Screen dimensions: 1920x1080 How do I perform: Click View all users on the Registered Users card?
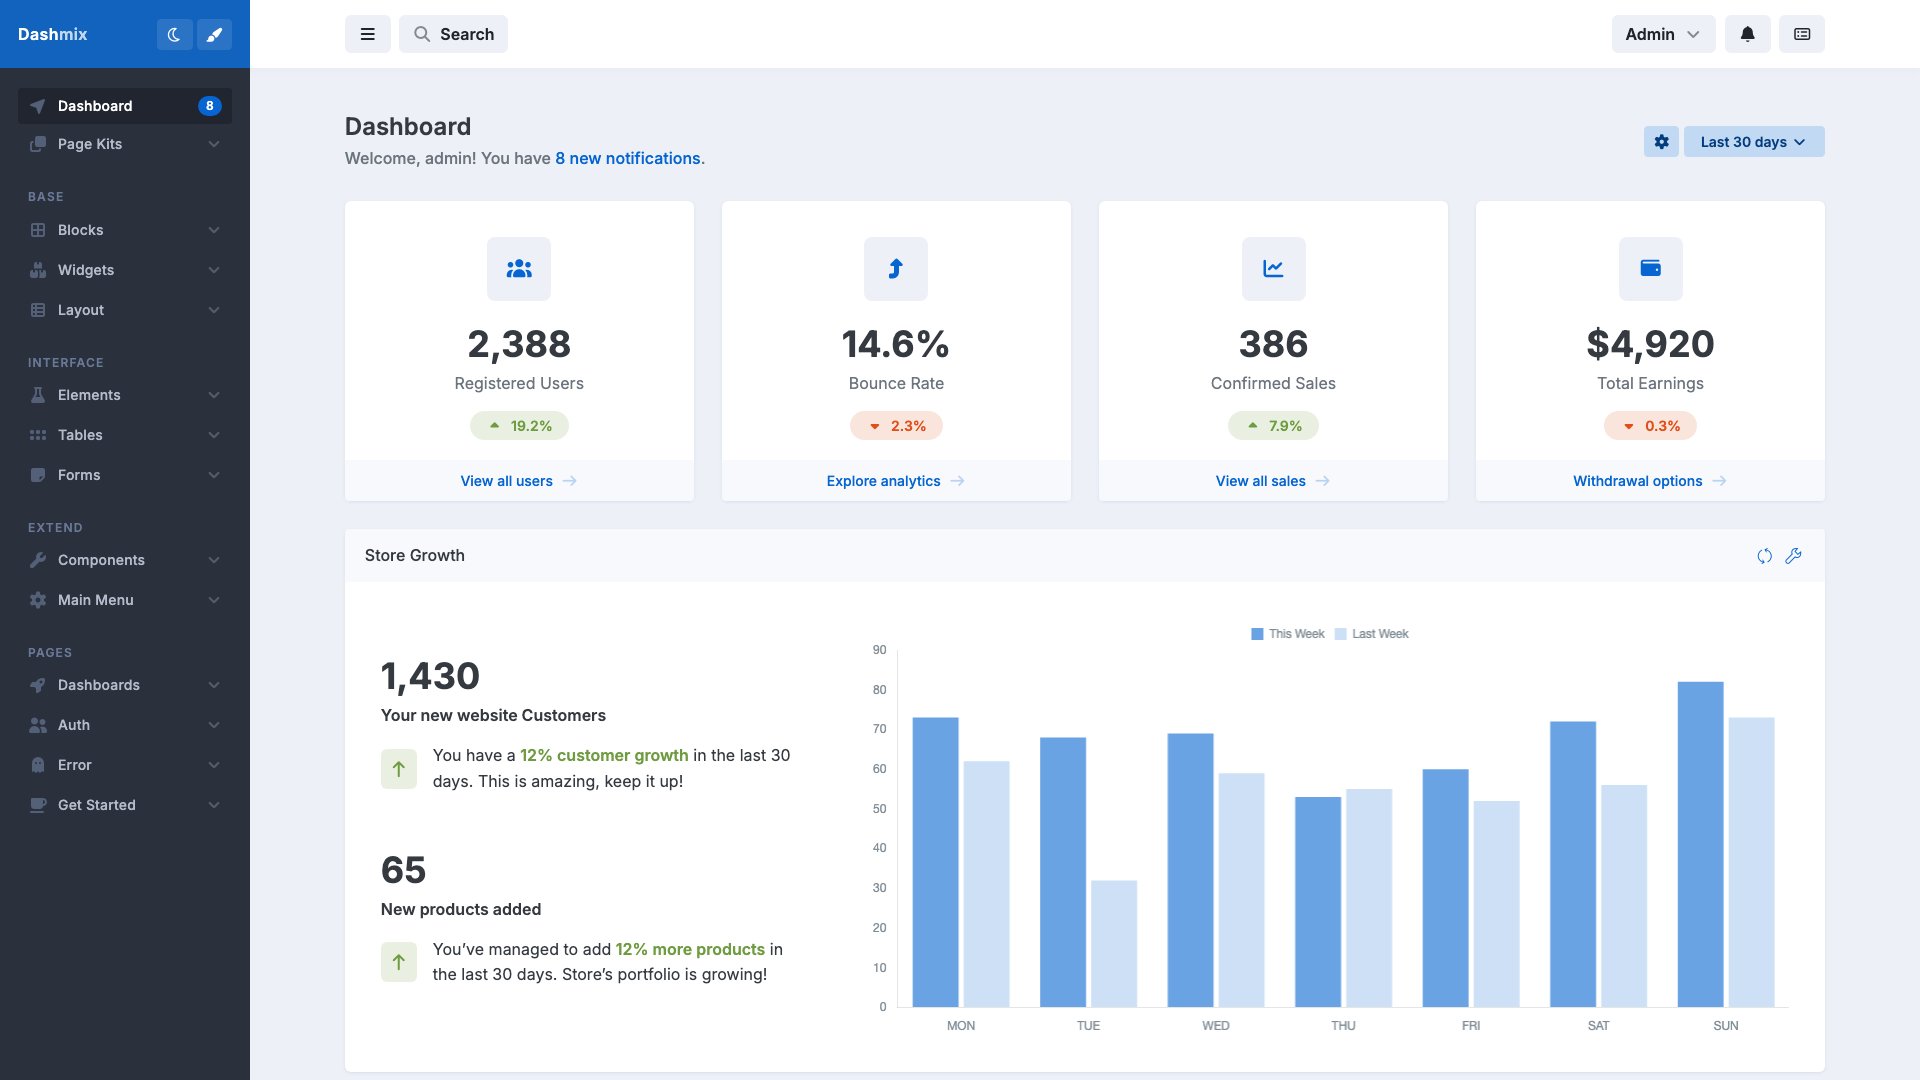click(518, 481)
